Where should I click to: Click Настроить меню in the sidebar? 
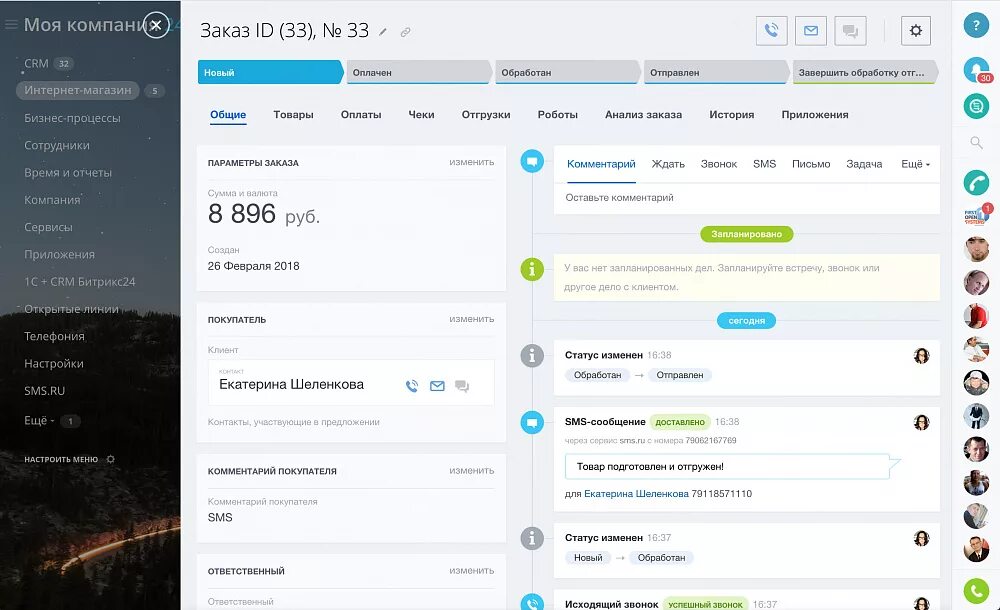(61, 459)
